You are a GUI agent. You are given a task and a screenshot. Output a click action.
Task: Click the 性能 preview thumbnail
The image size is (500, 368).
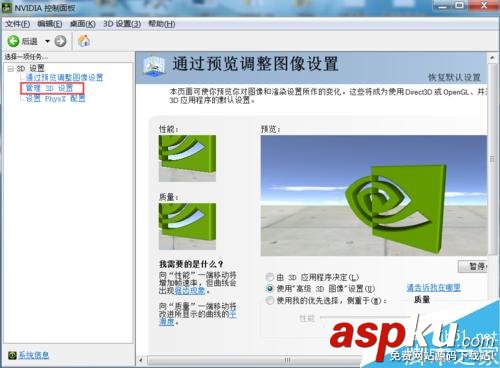coord(187,158)
